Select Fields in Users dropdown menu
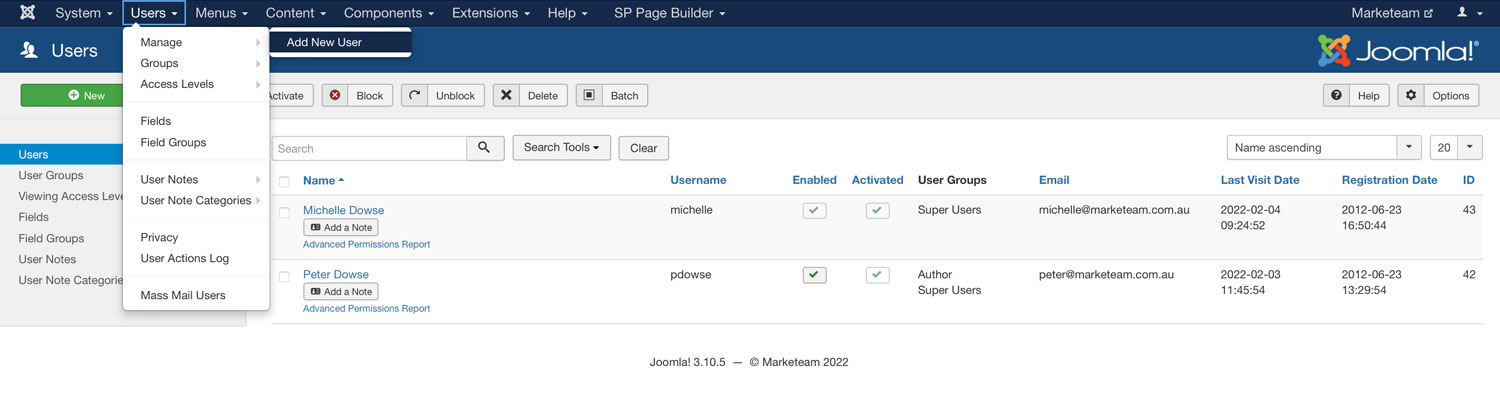 [196, 121]
